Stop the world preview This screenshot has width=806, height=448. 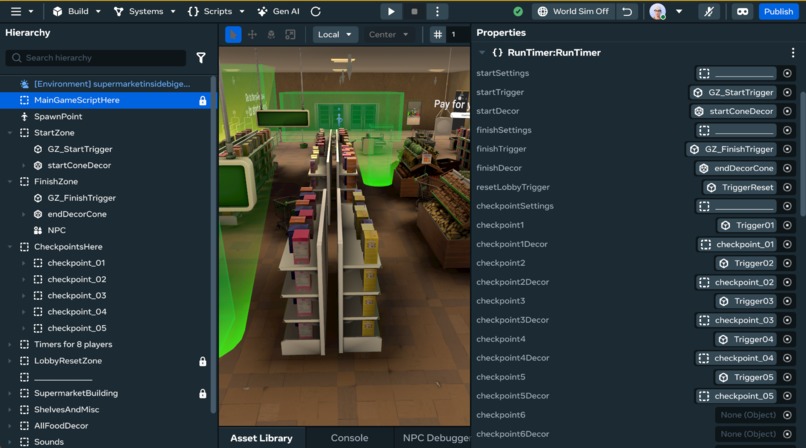[x=414, y=11]
